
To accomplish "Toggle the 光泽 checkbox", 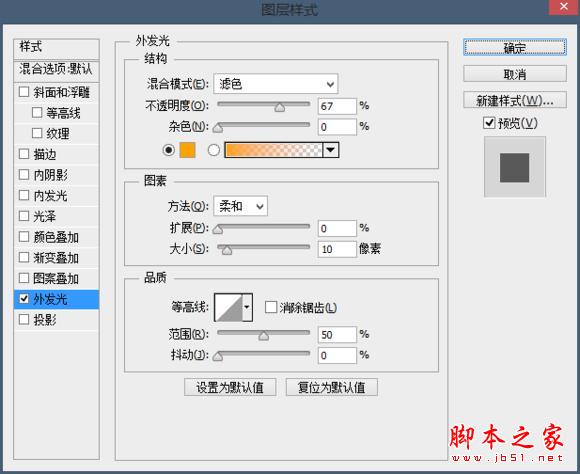I will click(x=24, y=216).
